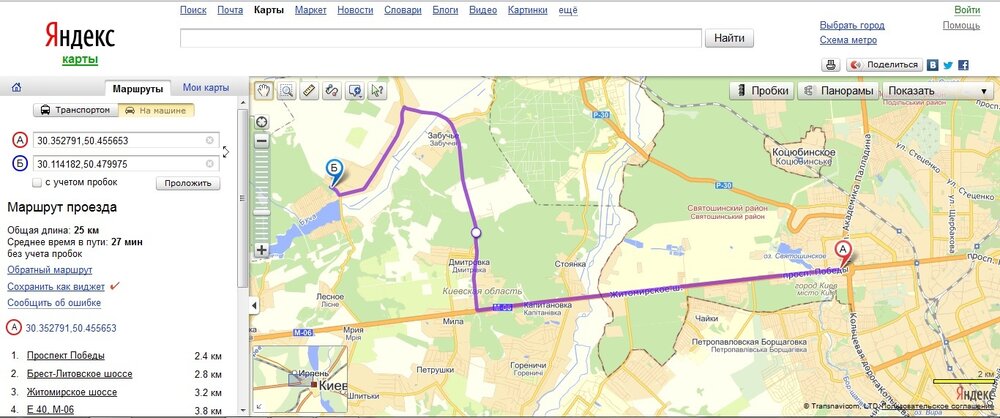1000x418 pixels.
Task: Open the route drawing tool
Action: (332, 91)
